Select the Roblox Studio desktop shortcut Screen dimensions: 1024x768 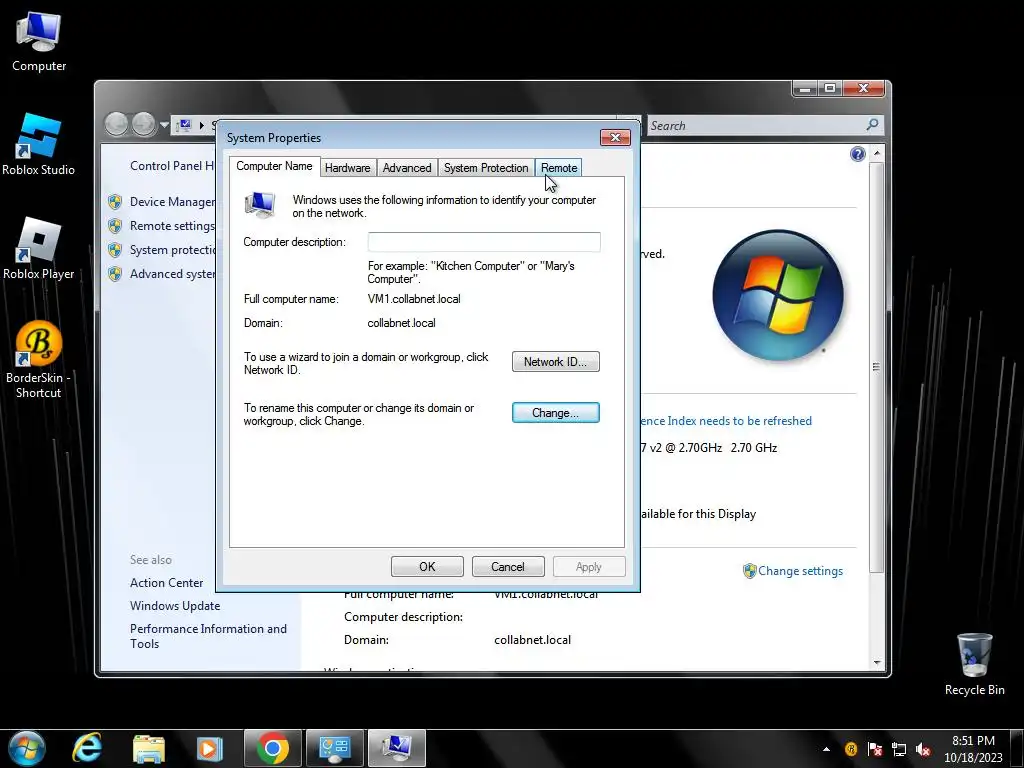39,144
